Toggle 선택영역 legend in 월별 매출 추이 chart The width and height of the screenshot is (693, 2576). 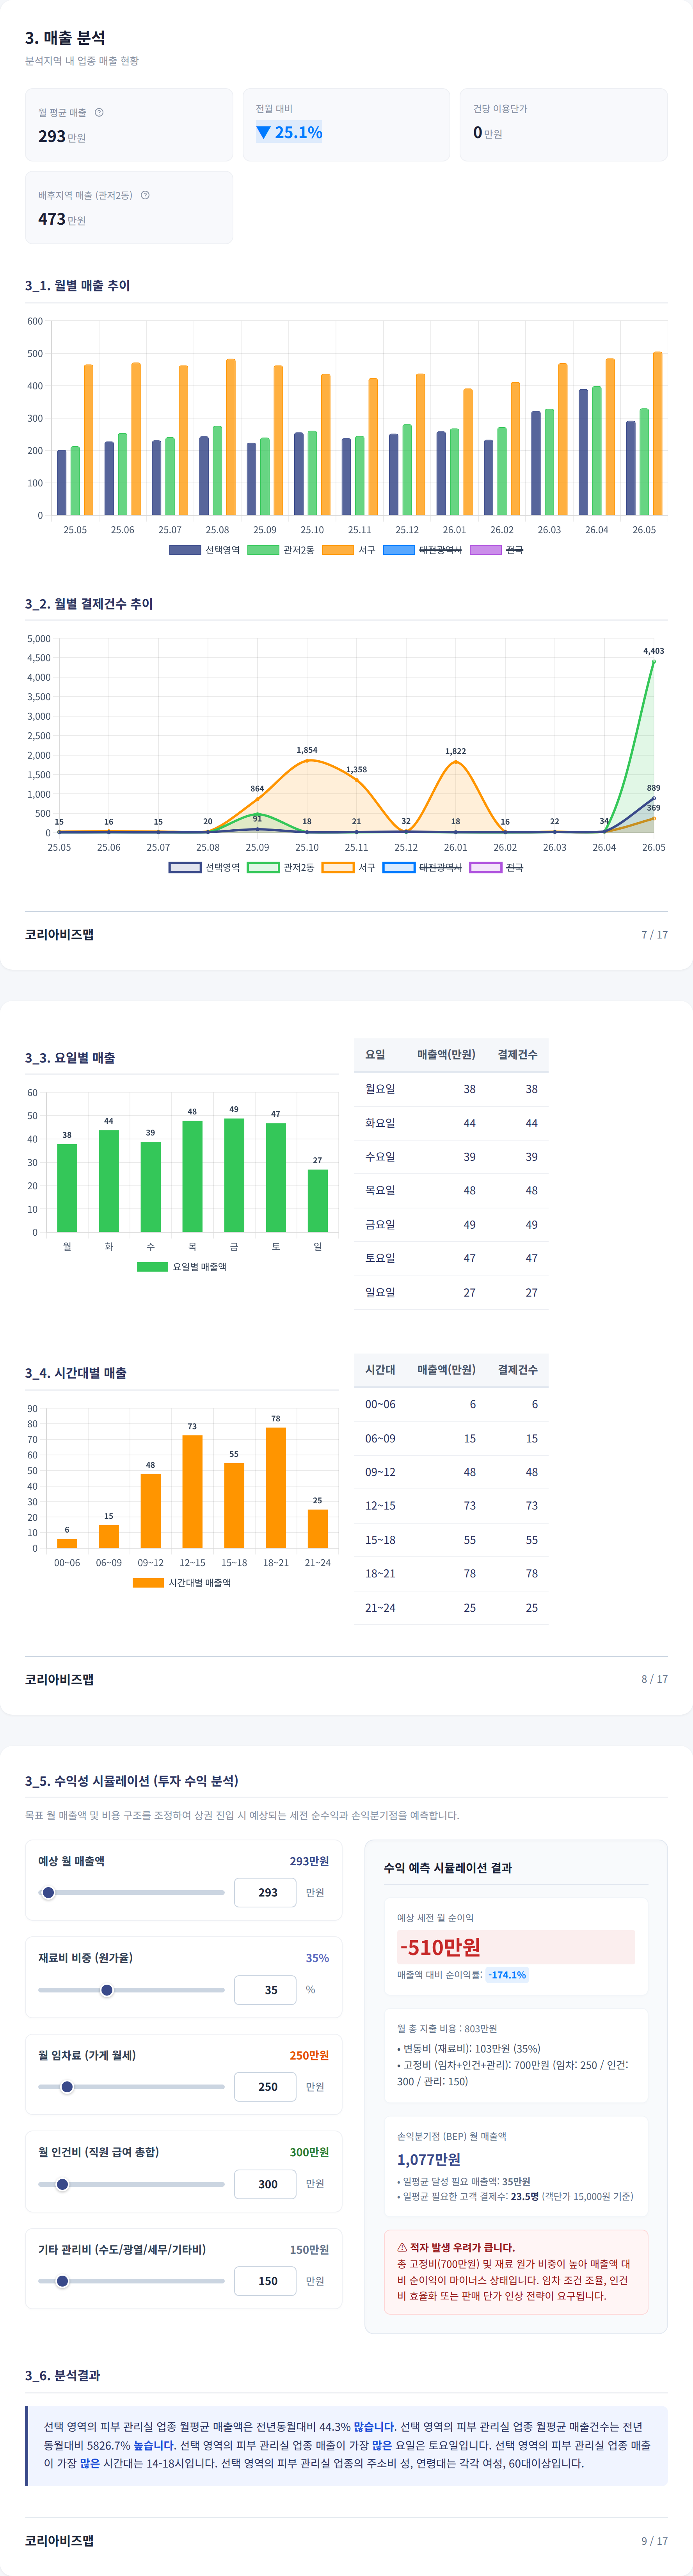point(204,550)
